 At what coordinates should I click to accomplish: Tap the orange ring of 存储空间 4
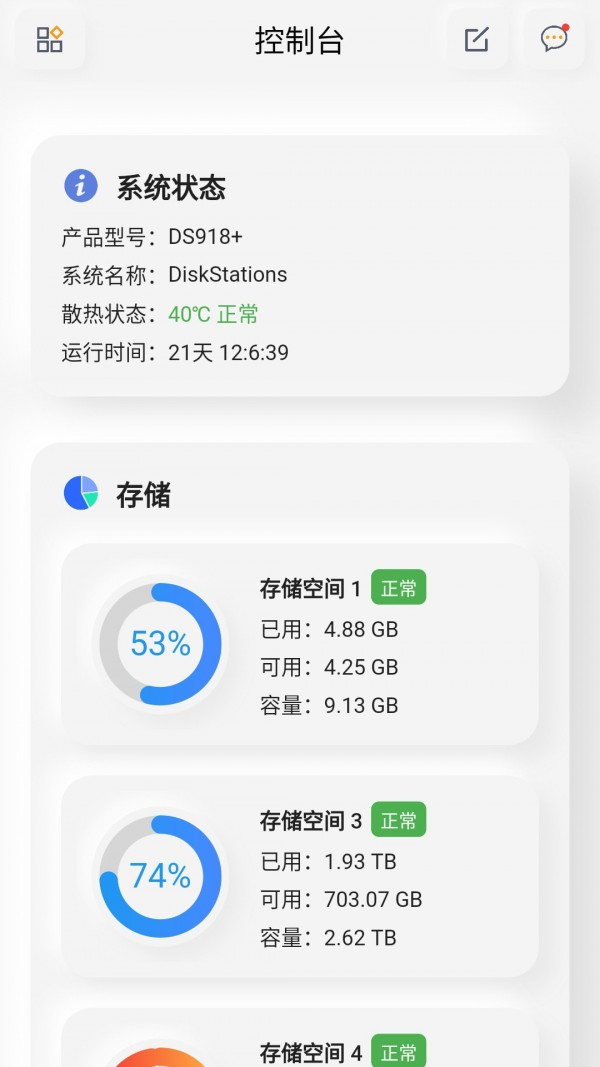pos(160,1060)
